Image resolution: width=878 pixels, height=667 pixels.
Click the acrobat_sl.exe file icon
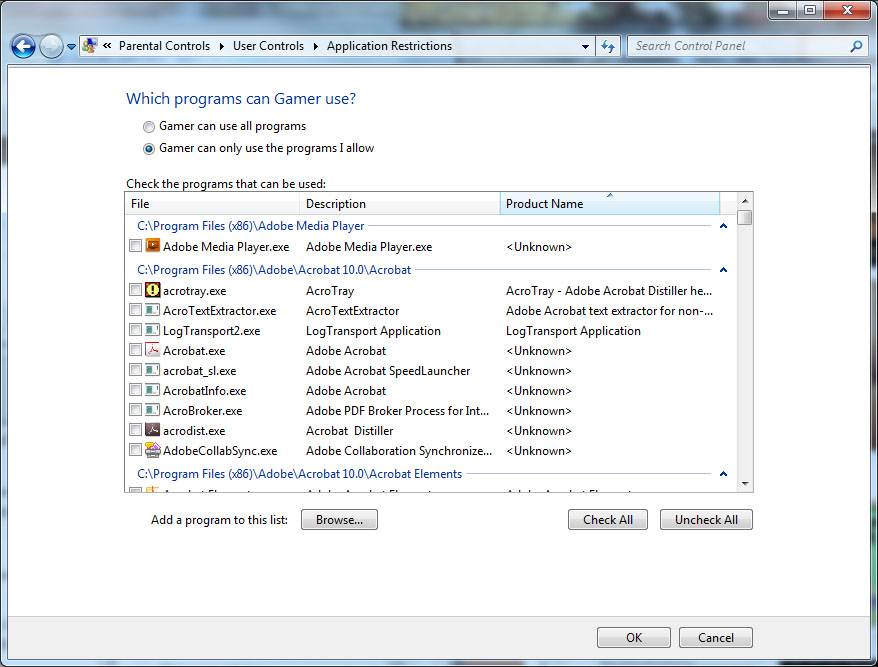click(152, 370)
